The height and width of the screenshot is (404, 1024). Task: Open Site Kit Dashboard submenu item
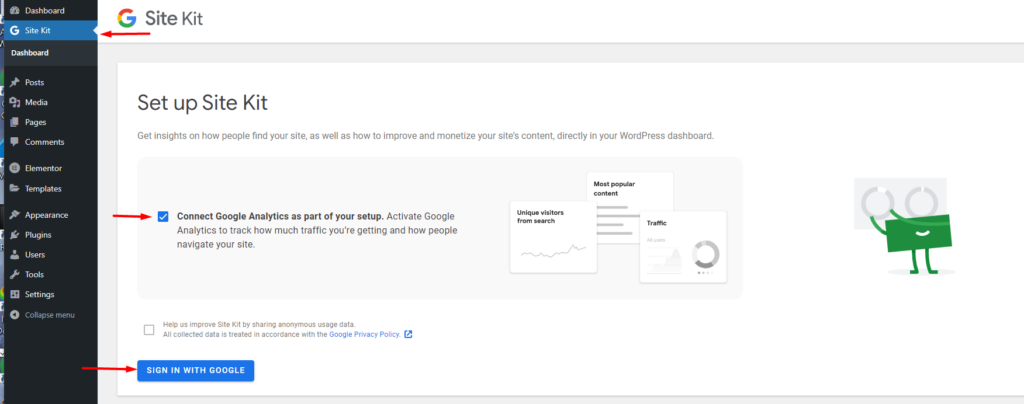pos(49,53)
